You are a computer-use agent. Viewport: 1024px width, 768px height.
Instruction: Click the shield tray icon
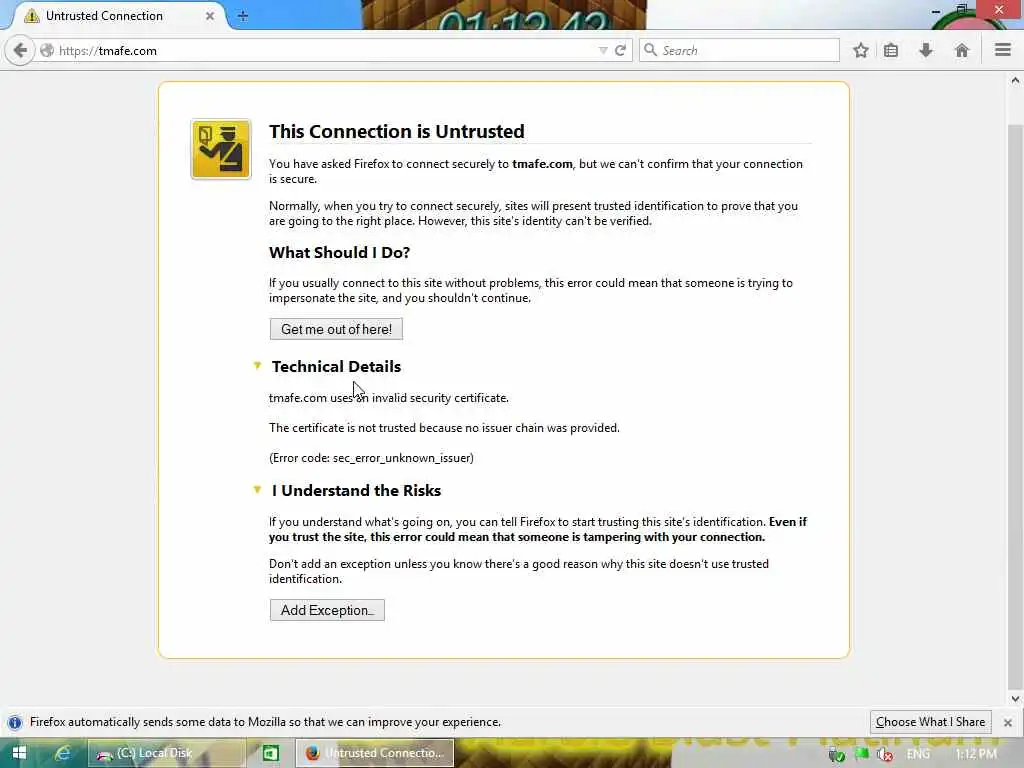(837, 755)
